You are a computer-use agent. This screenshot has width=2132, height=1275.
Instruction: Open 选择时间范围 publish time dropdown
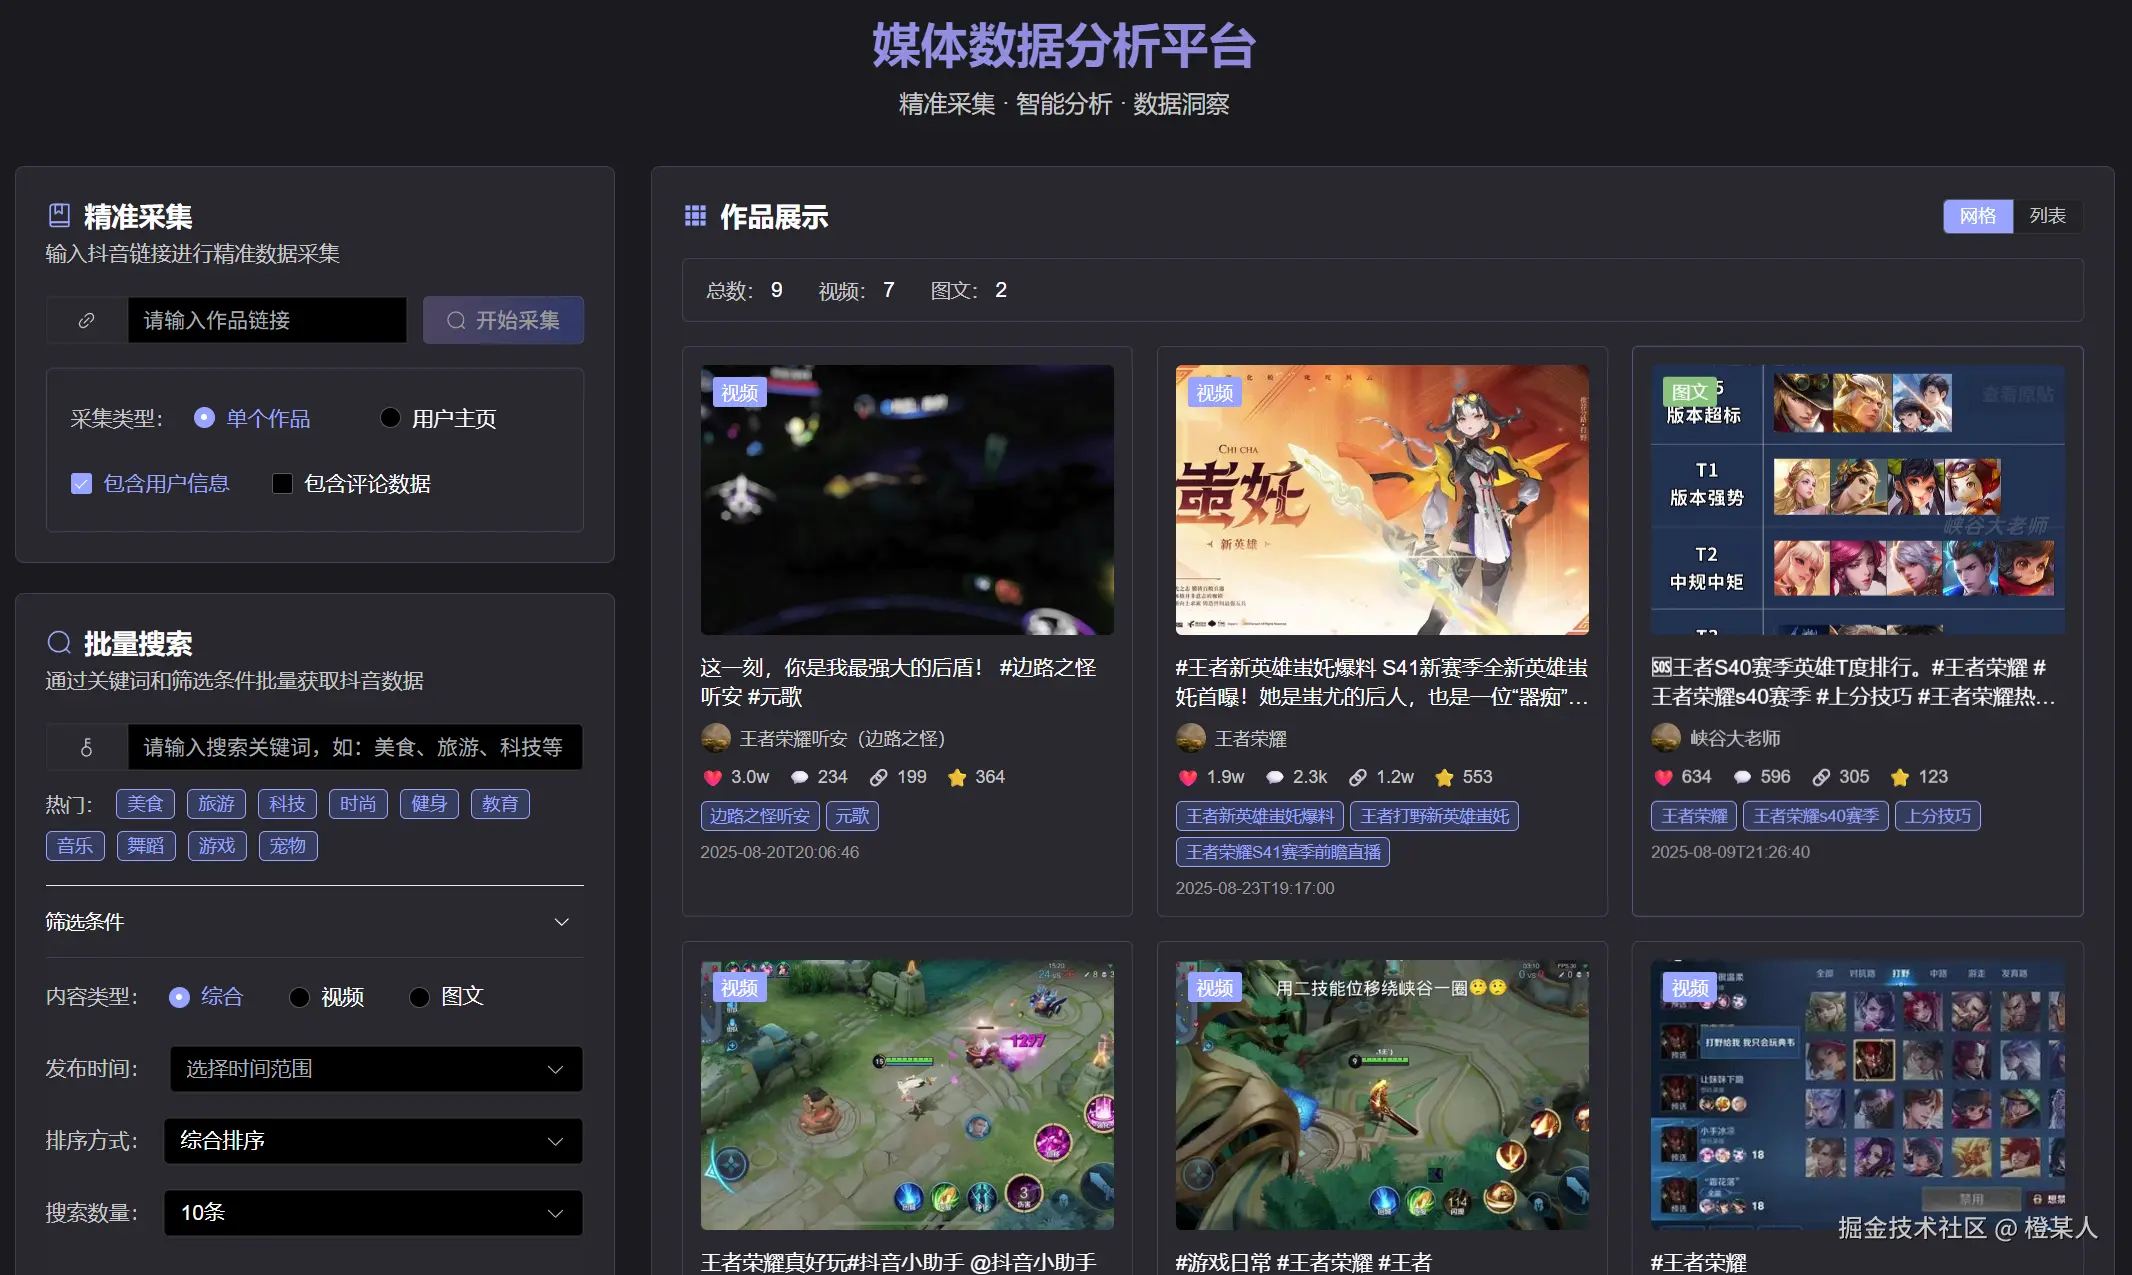pos(375,1069)
